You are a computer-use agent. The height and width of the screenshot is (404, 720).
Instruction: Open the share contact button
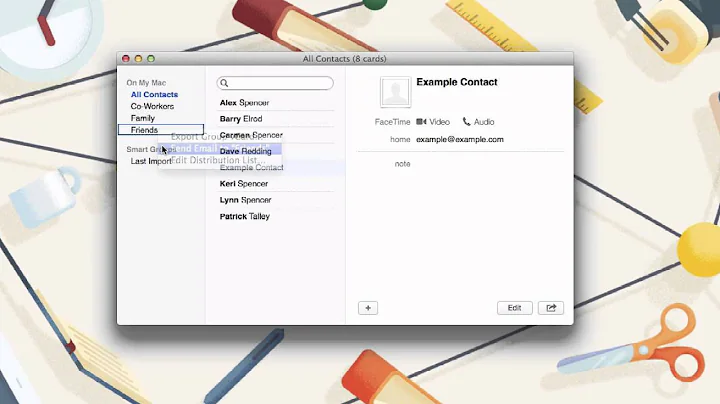point(551,308)
